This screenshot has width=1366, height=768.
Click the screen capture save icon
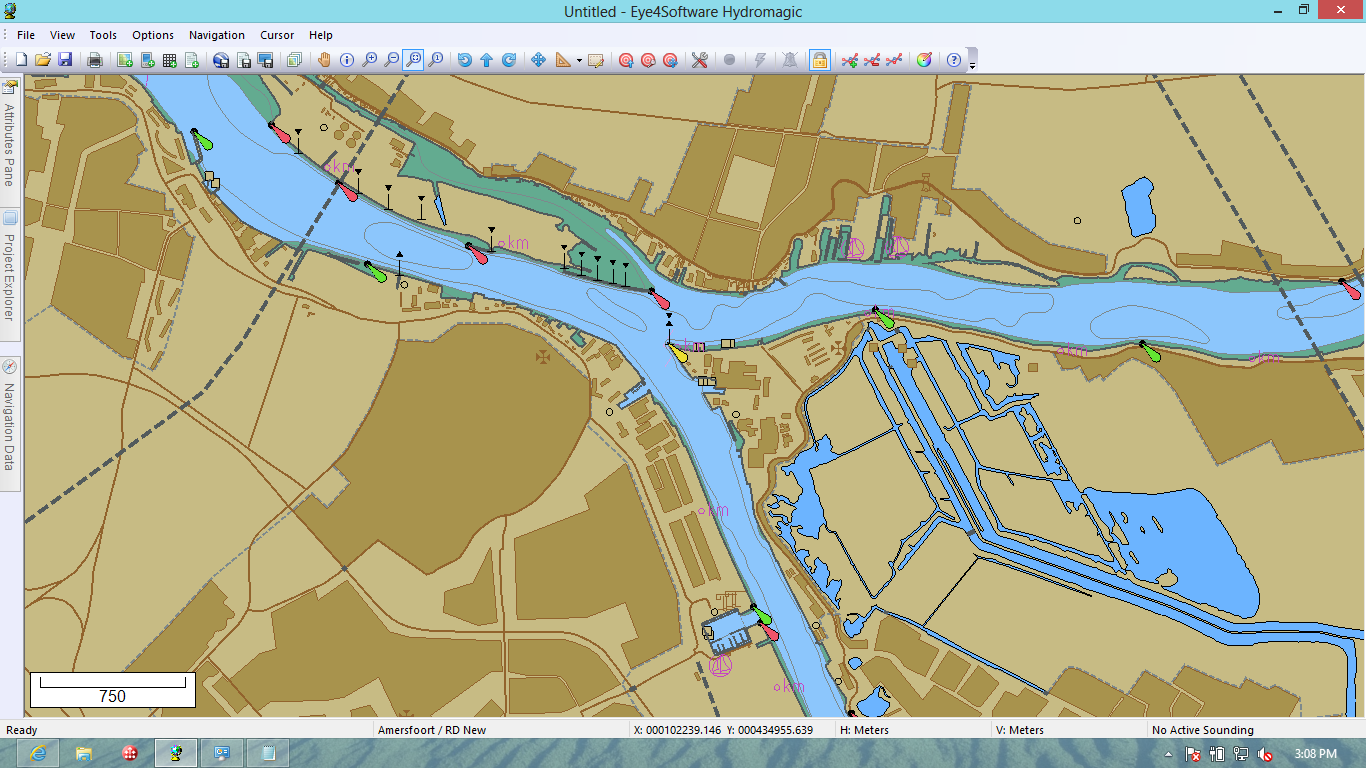point(265,60)
